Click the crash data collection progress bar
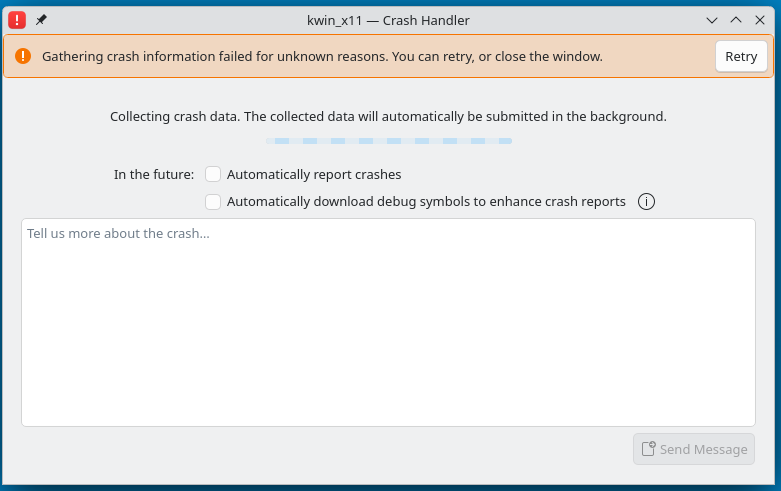 389,141
